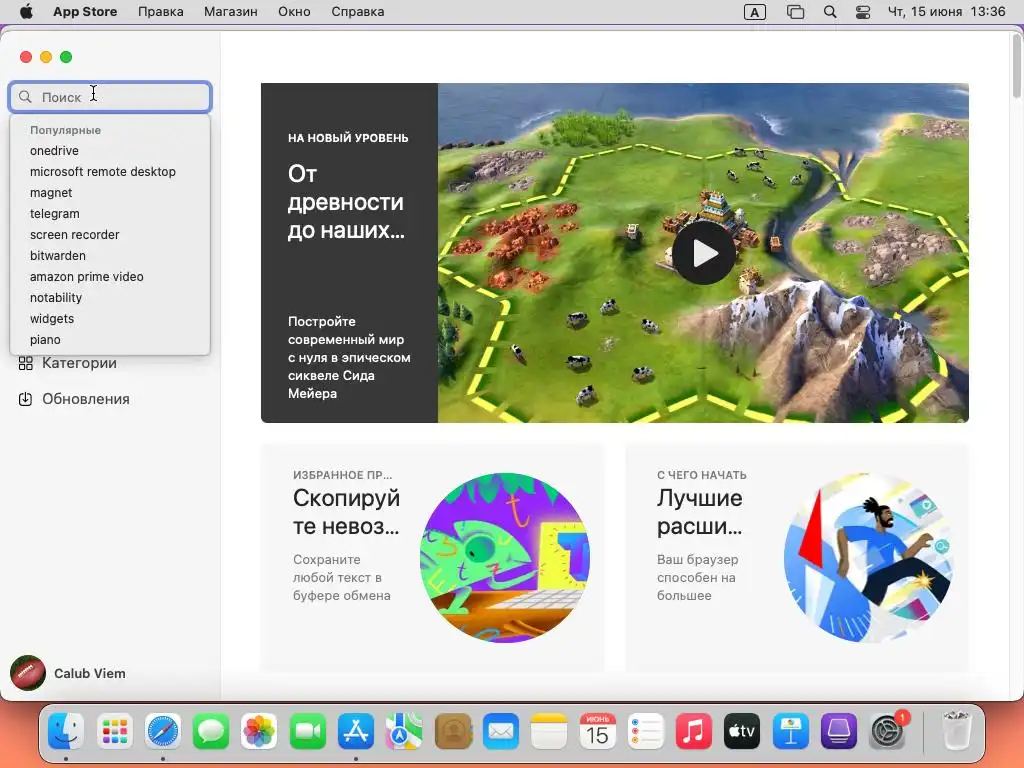The image size is (1024, 768).
Task: Open Finder from the Dock
Action: [66, 731]
